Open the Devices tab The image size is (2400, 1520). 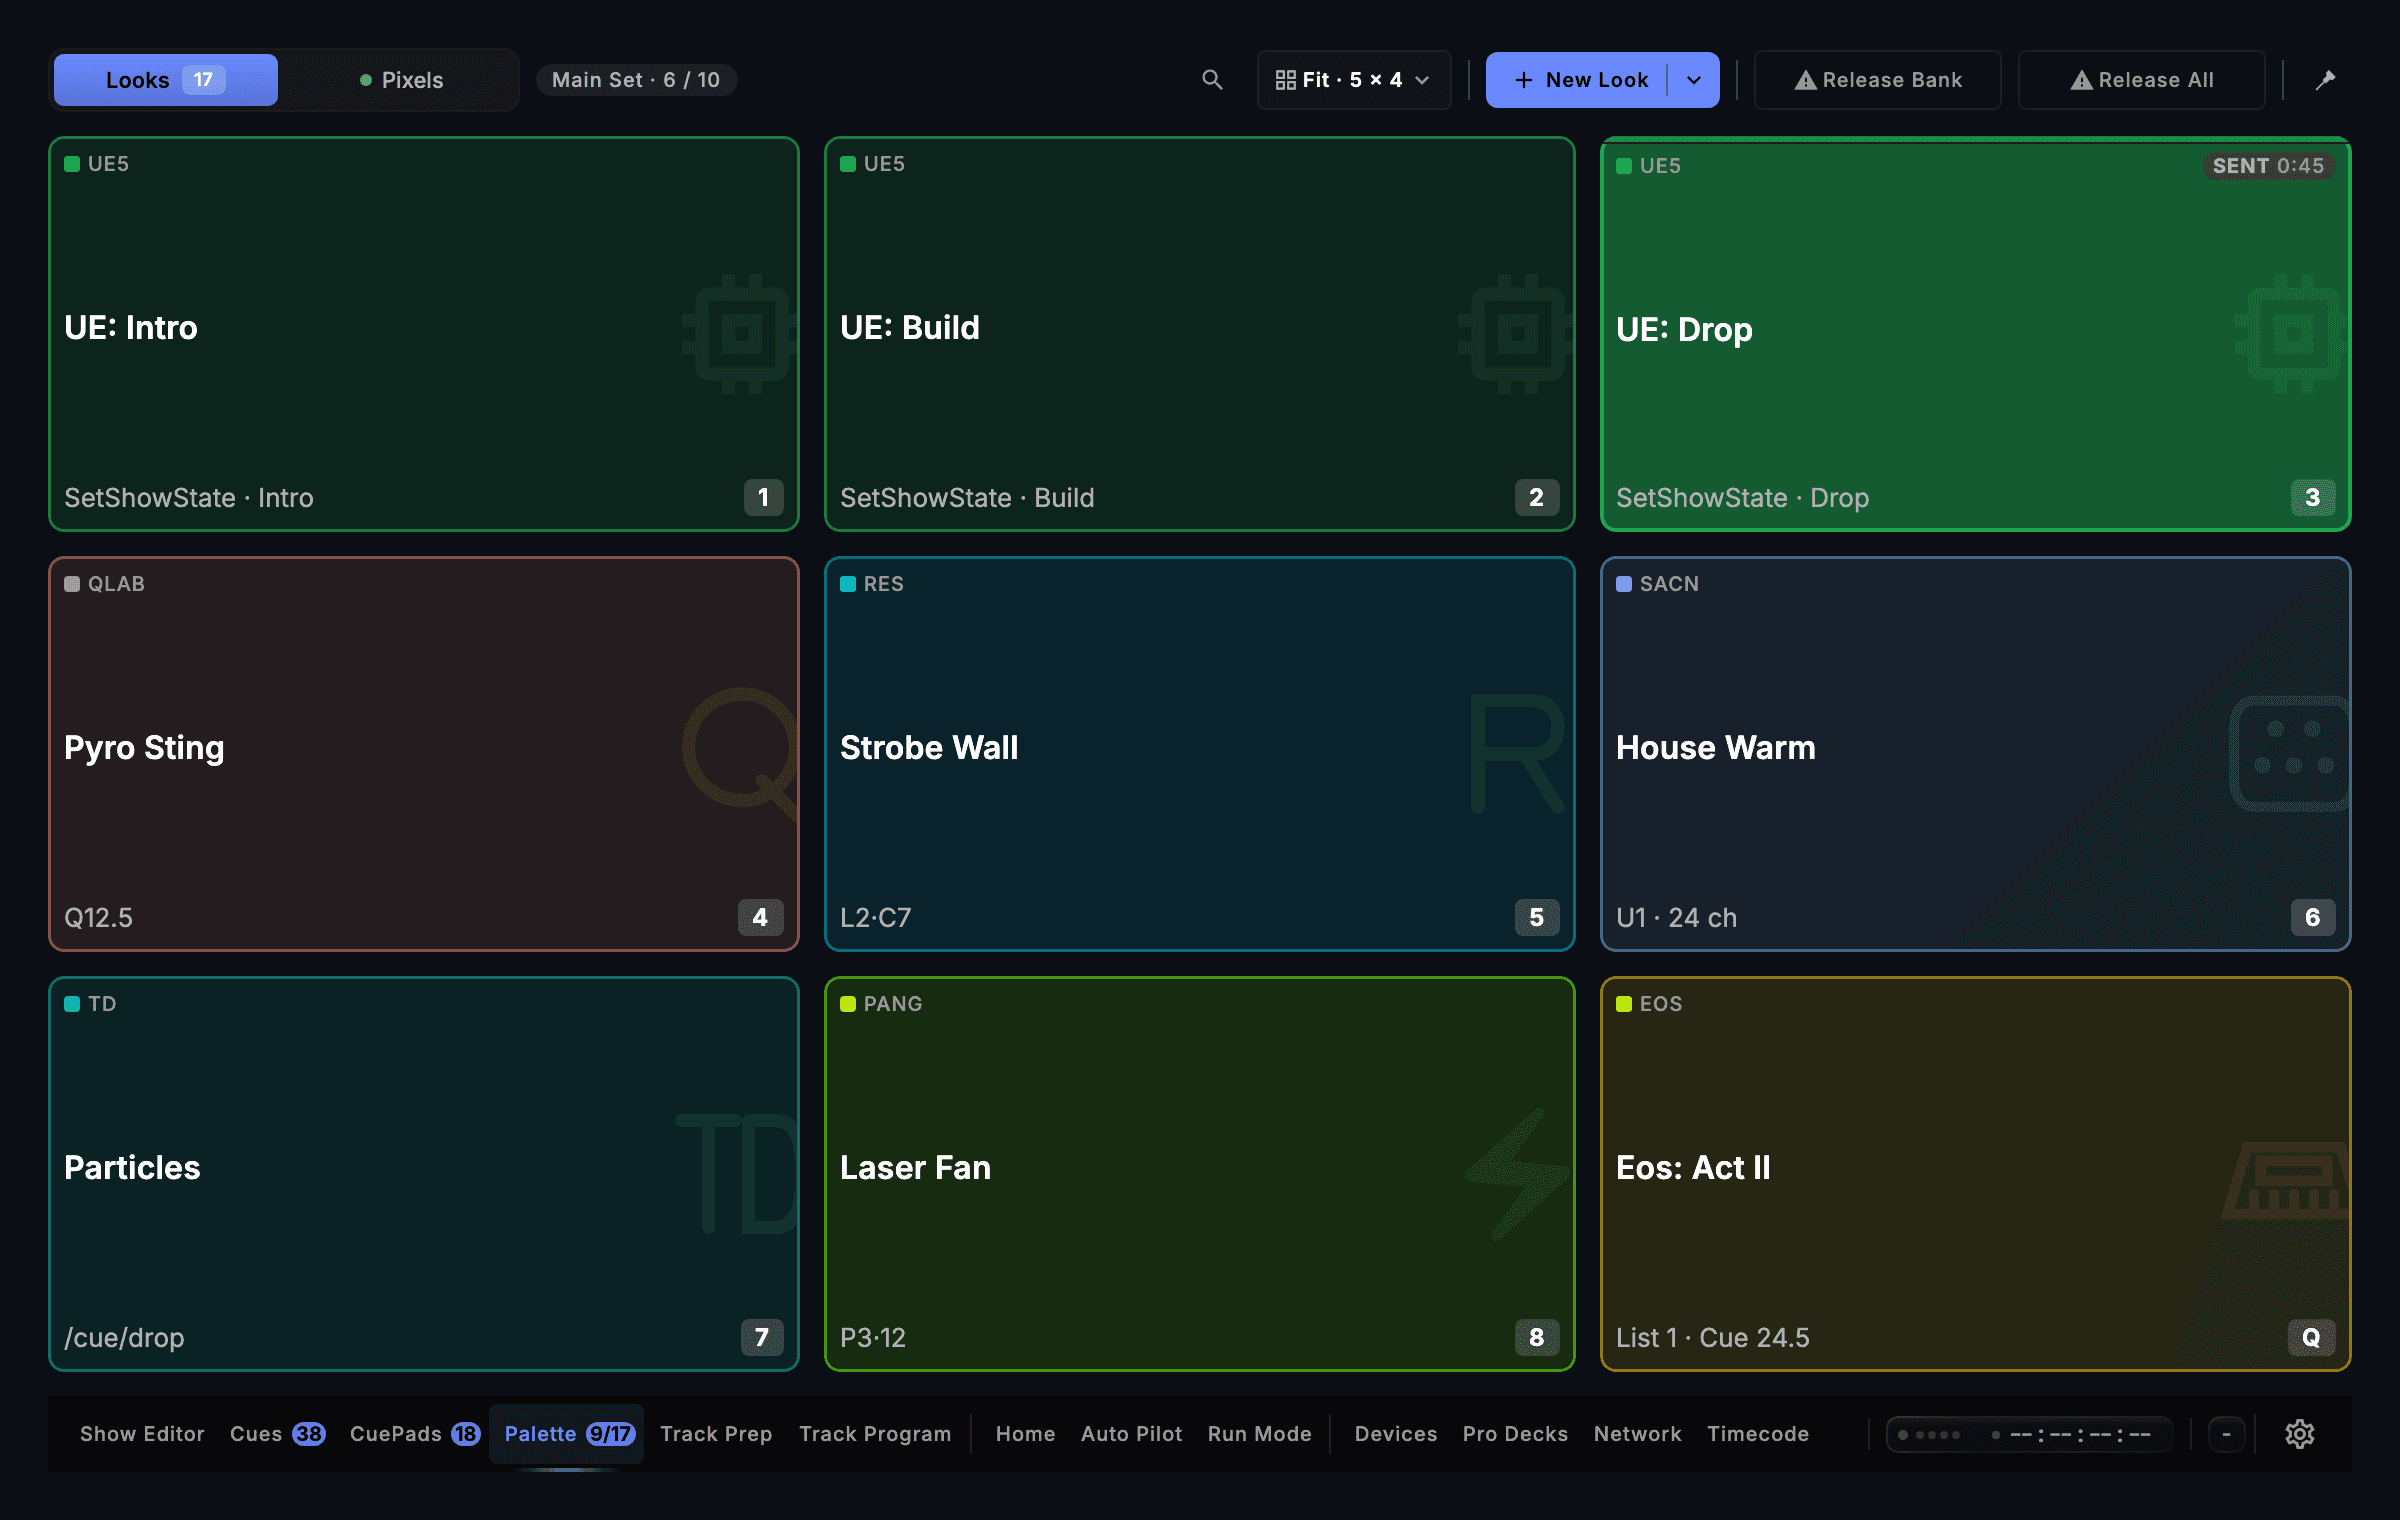click(x=1395, y=1434)
